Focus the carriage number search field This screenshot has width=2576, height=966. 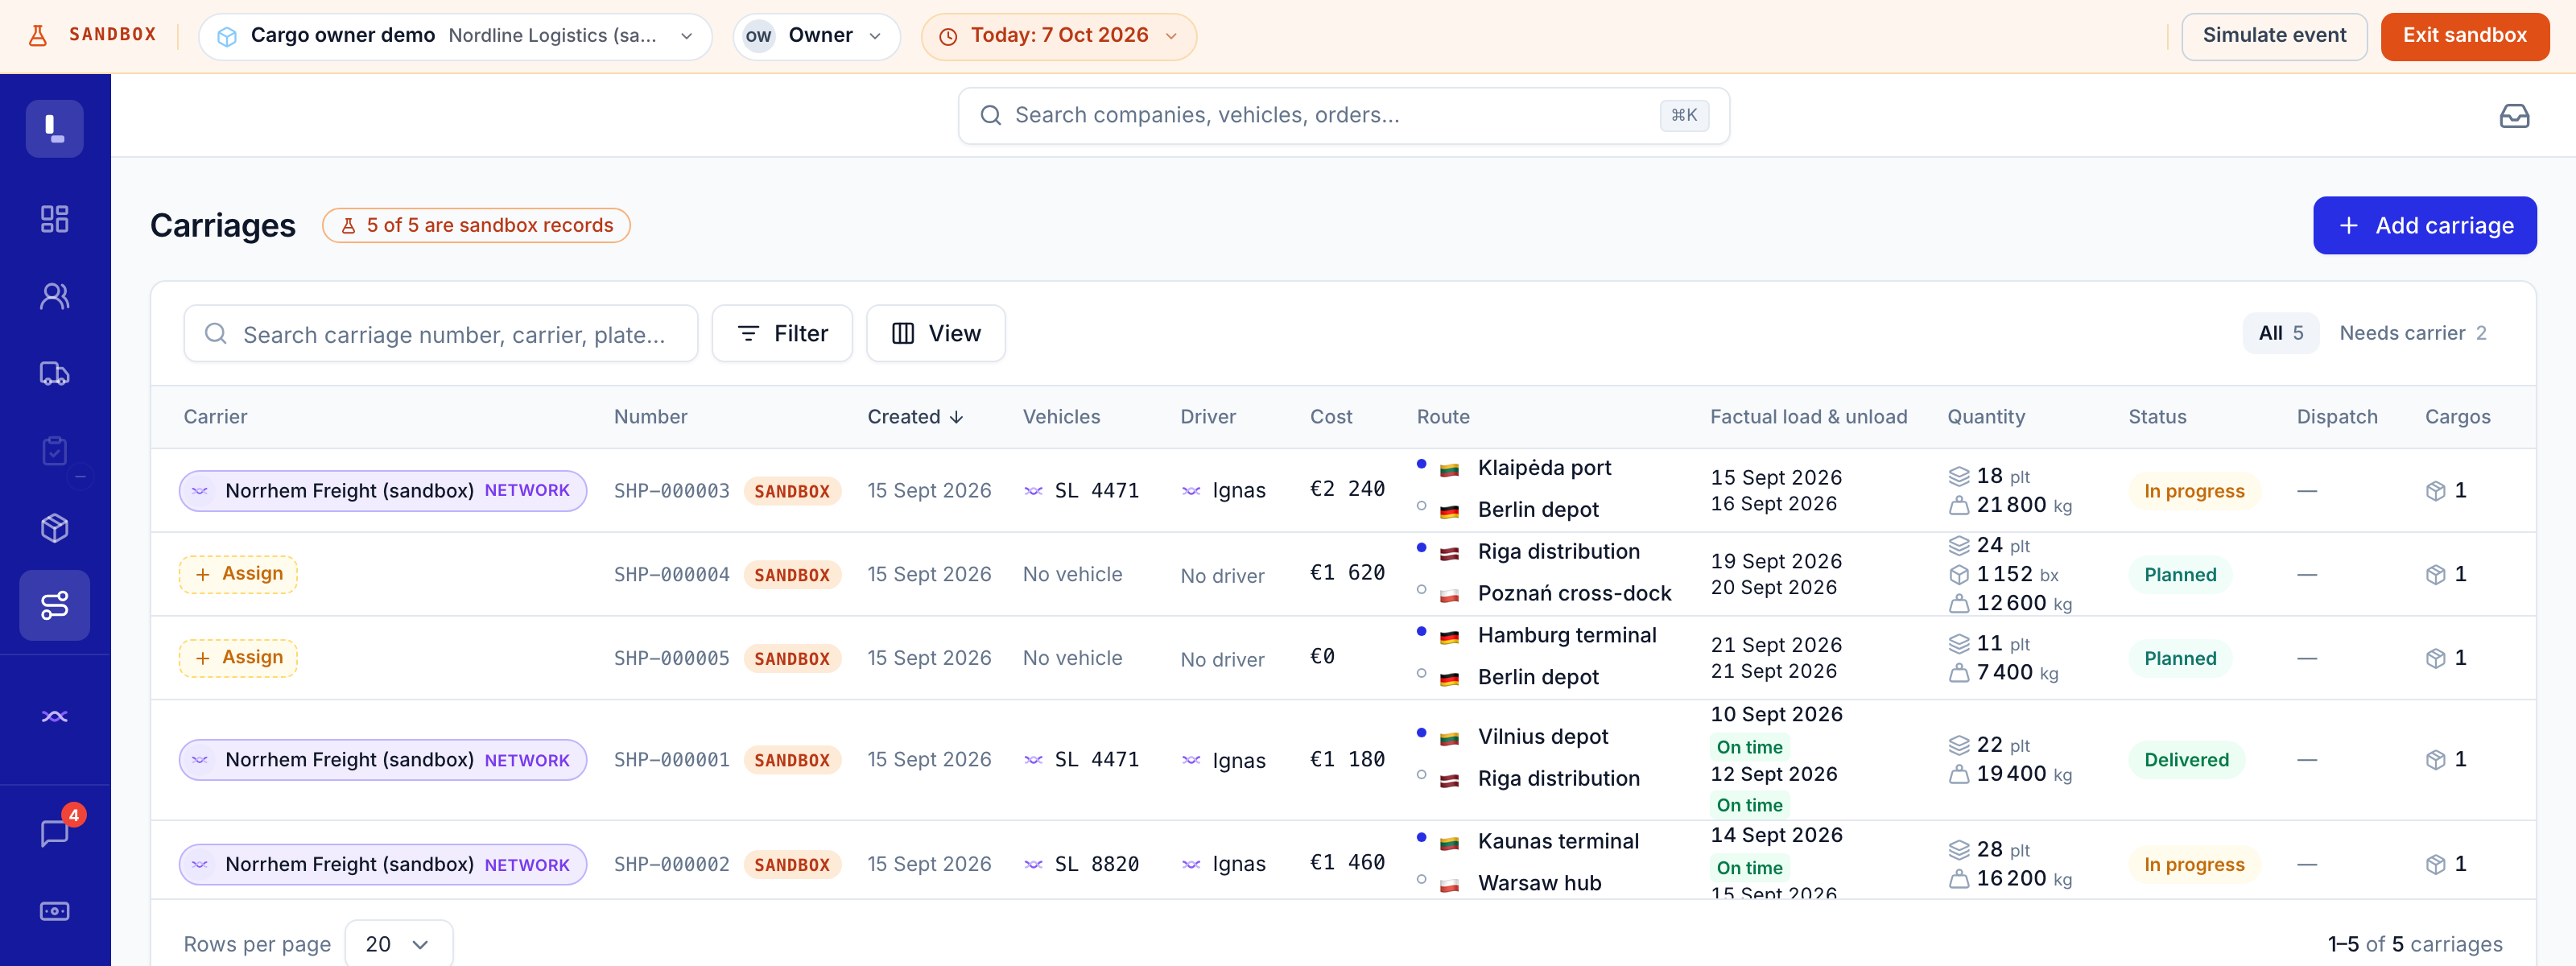pyautogui.click(x=441, y=333)
